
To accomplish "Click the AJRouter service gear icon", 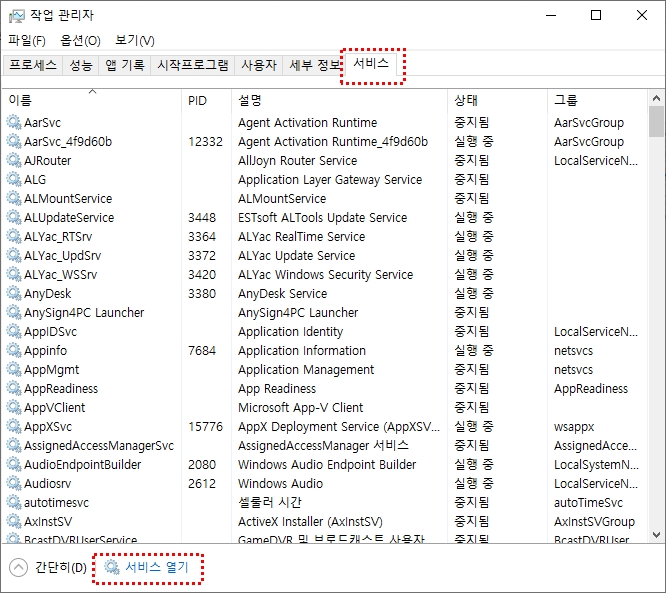I will click(14, 161).
